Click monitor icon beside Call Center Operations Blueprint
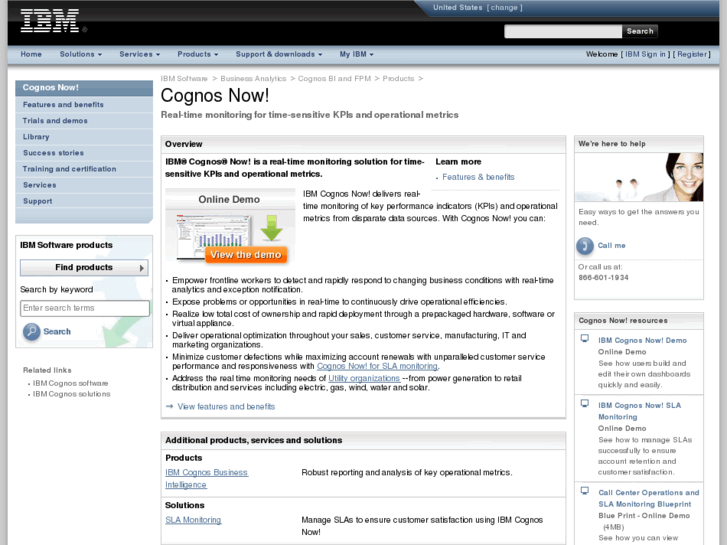The width and height of the screenshot is (727, 545). pyautogui.click(x=585, y=491)
